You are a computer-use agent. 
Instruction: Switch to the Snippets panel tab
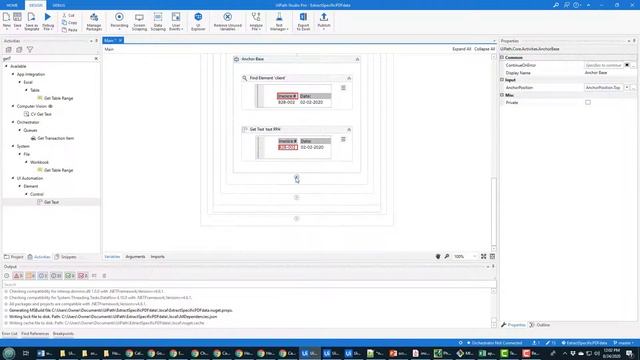click(x=66, y=257)
